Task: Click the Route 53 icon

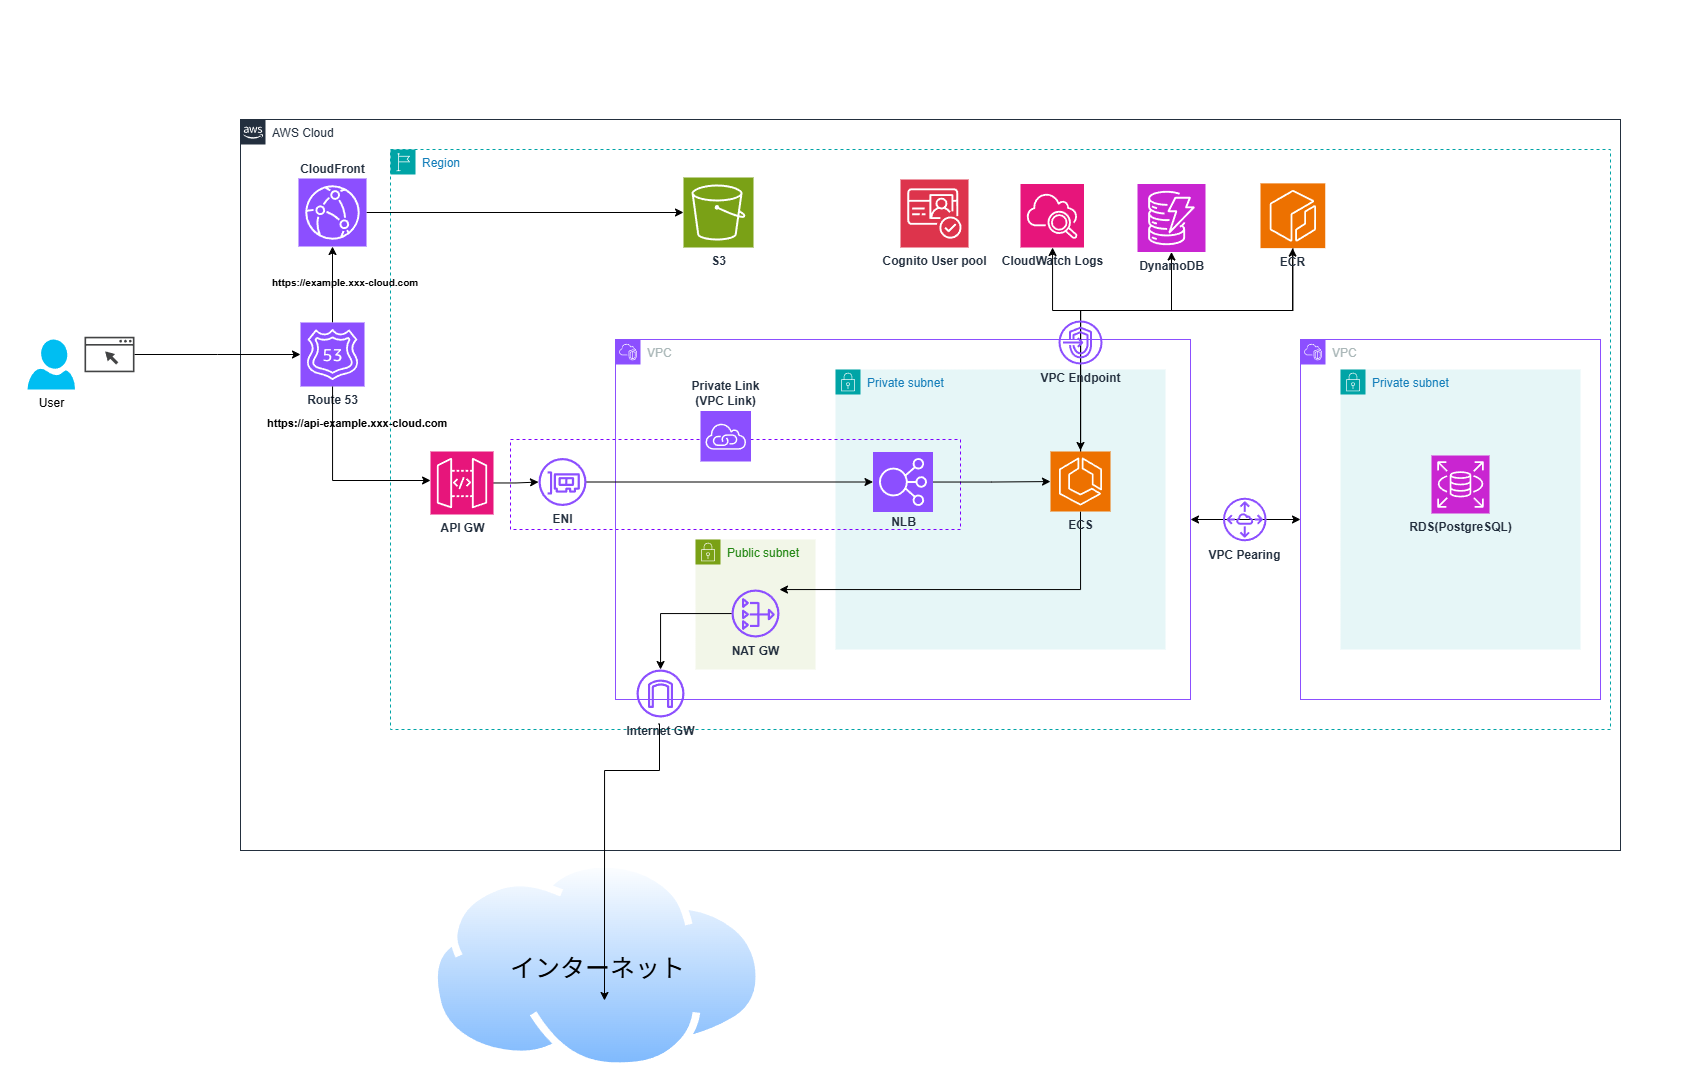Action: point(331,355)
